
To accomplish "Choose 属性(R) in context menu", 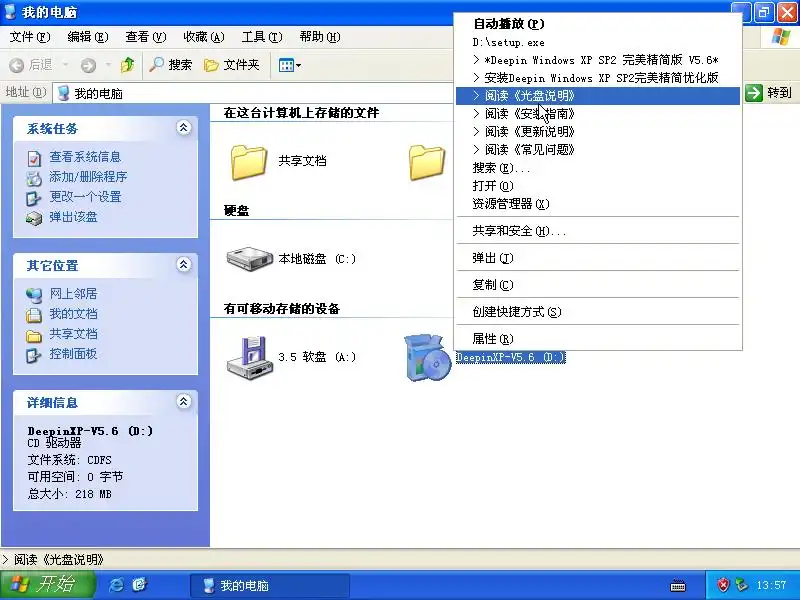I will [597, 339].
